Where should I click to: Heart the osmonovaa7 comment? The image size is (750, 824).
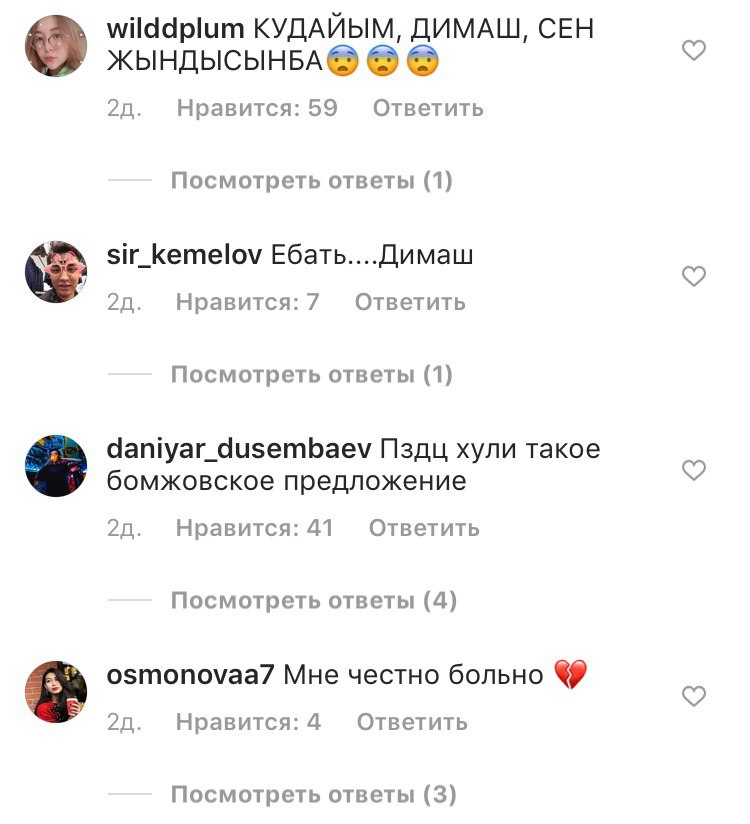(694, 696)
